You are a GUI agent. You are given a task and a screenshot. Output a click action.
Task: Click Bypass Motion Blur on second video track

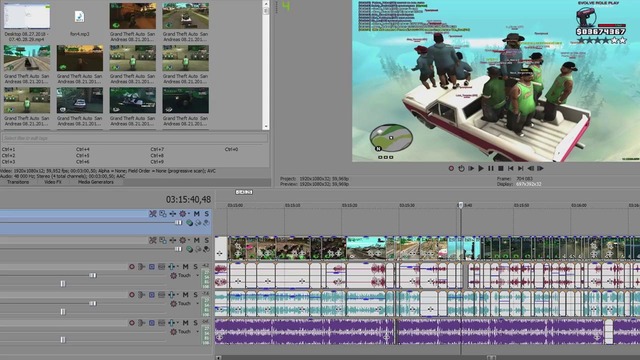point(153,240)
